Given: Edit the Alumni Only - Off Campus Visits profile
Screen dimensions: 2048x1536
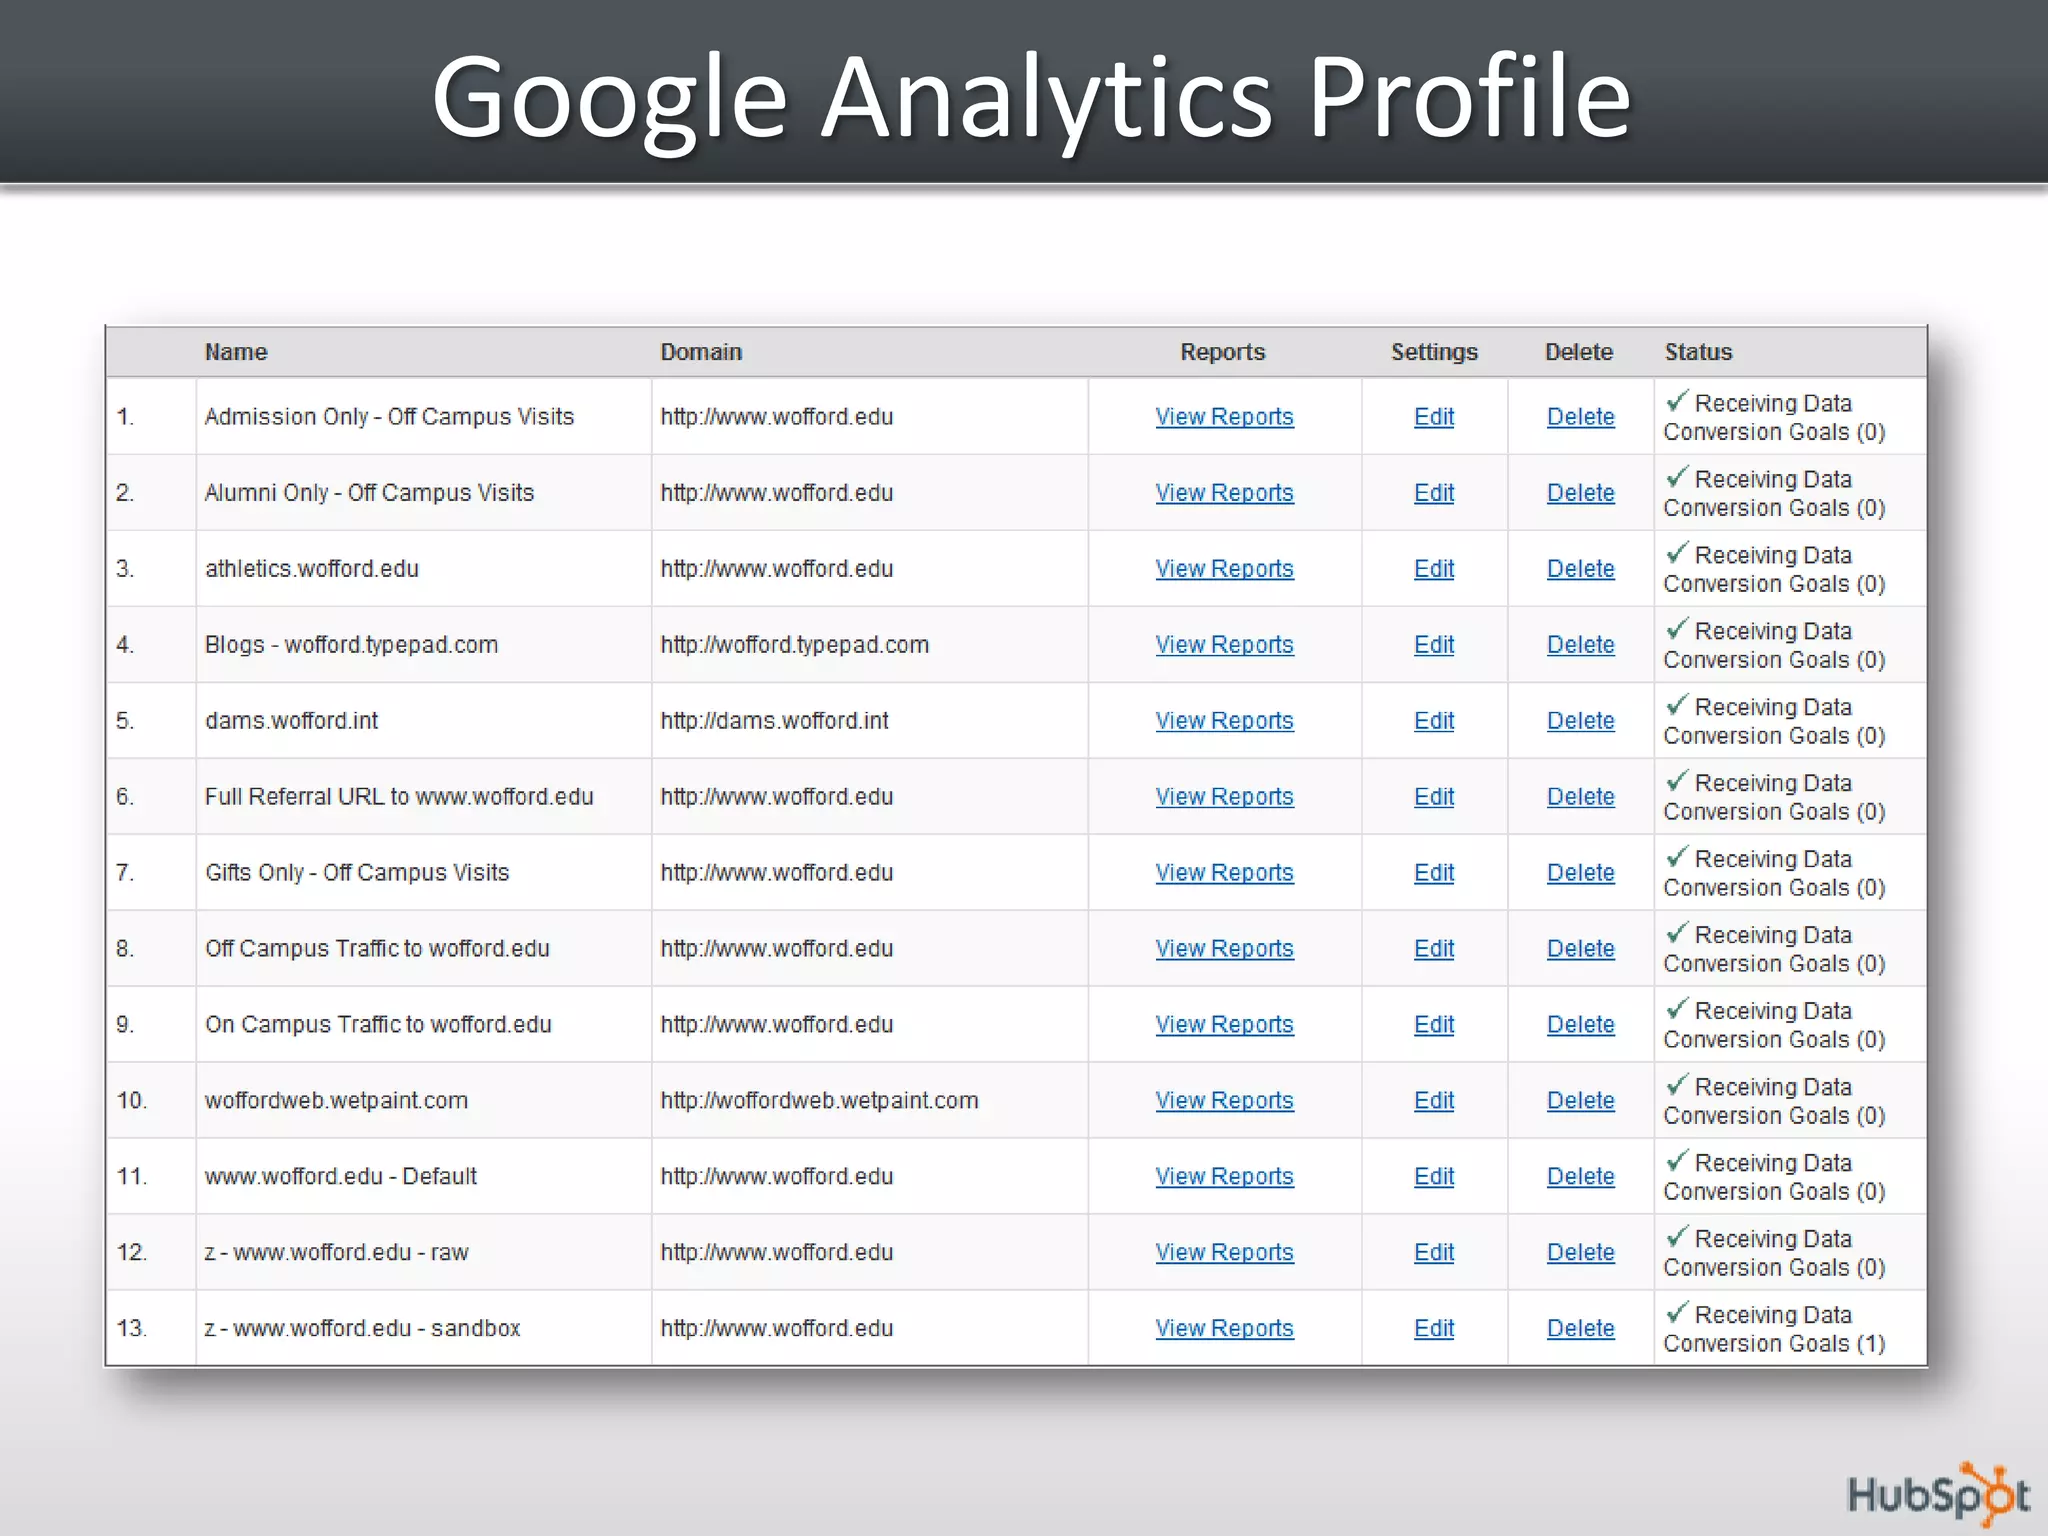Looking at the screenshot, I should [1433, 493].
